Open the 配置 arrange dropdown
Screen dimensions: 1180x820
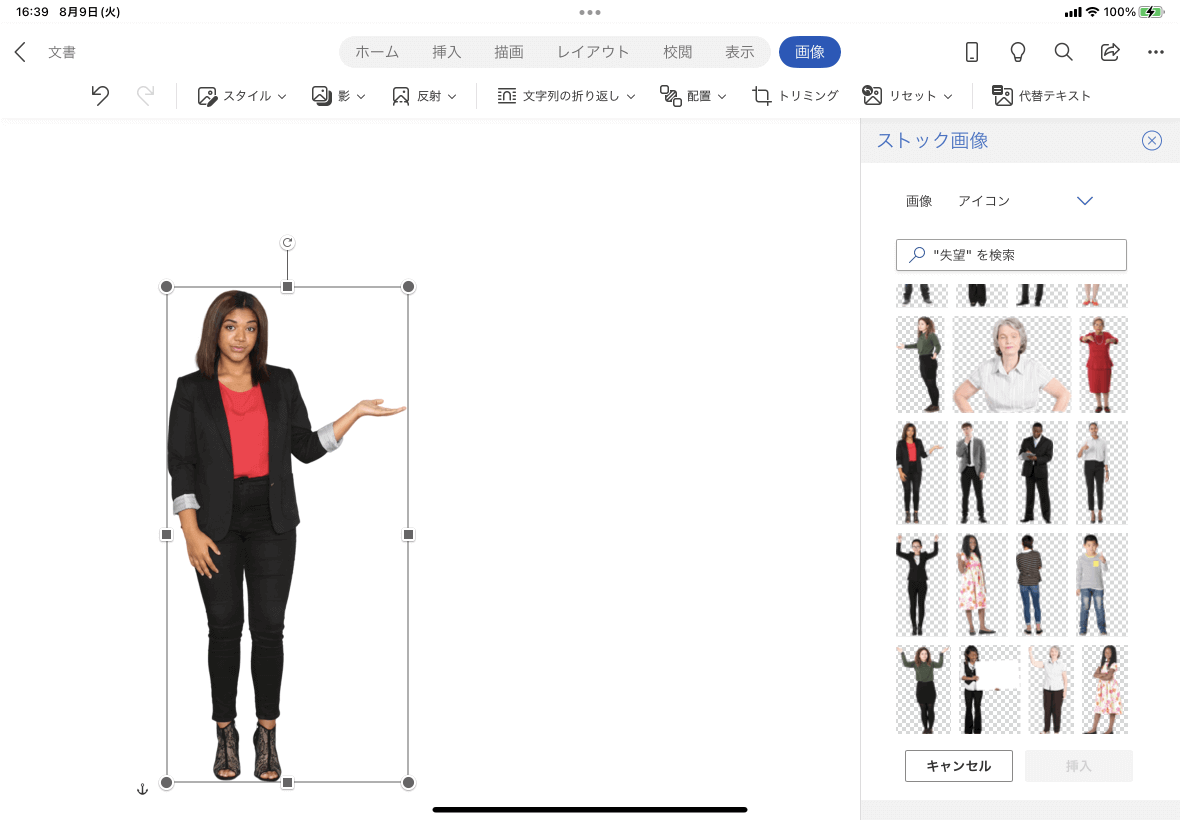pos(692,96)
